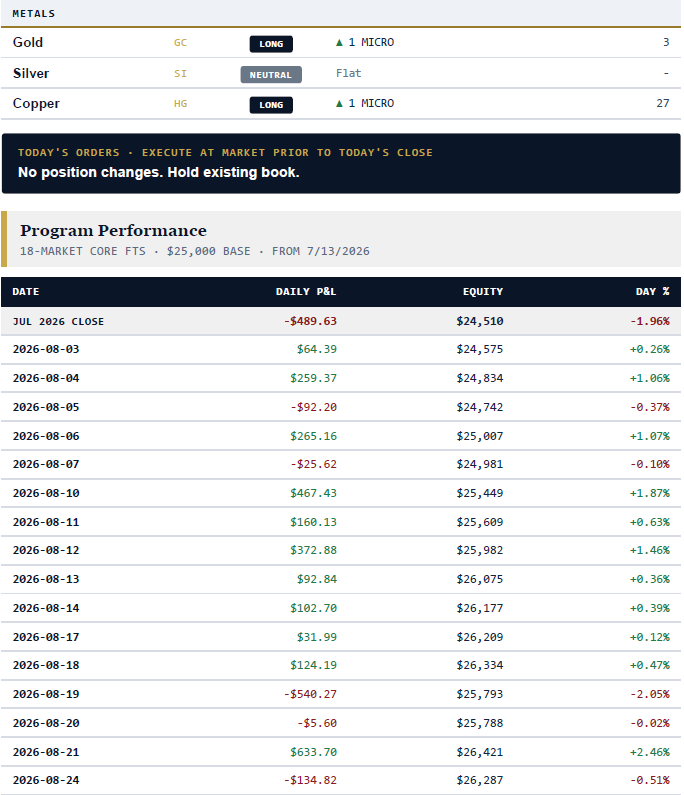Screen dimensions: 684x795
Task: Click the '18-MARKET CORE FTS' subtitle line
Action: (x=195, y=251)
